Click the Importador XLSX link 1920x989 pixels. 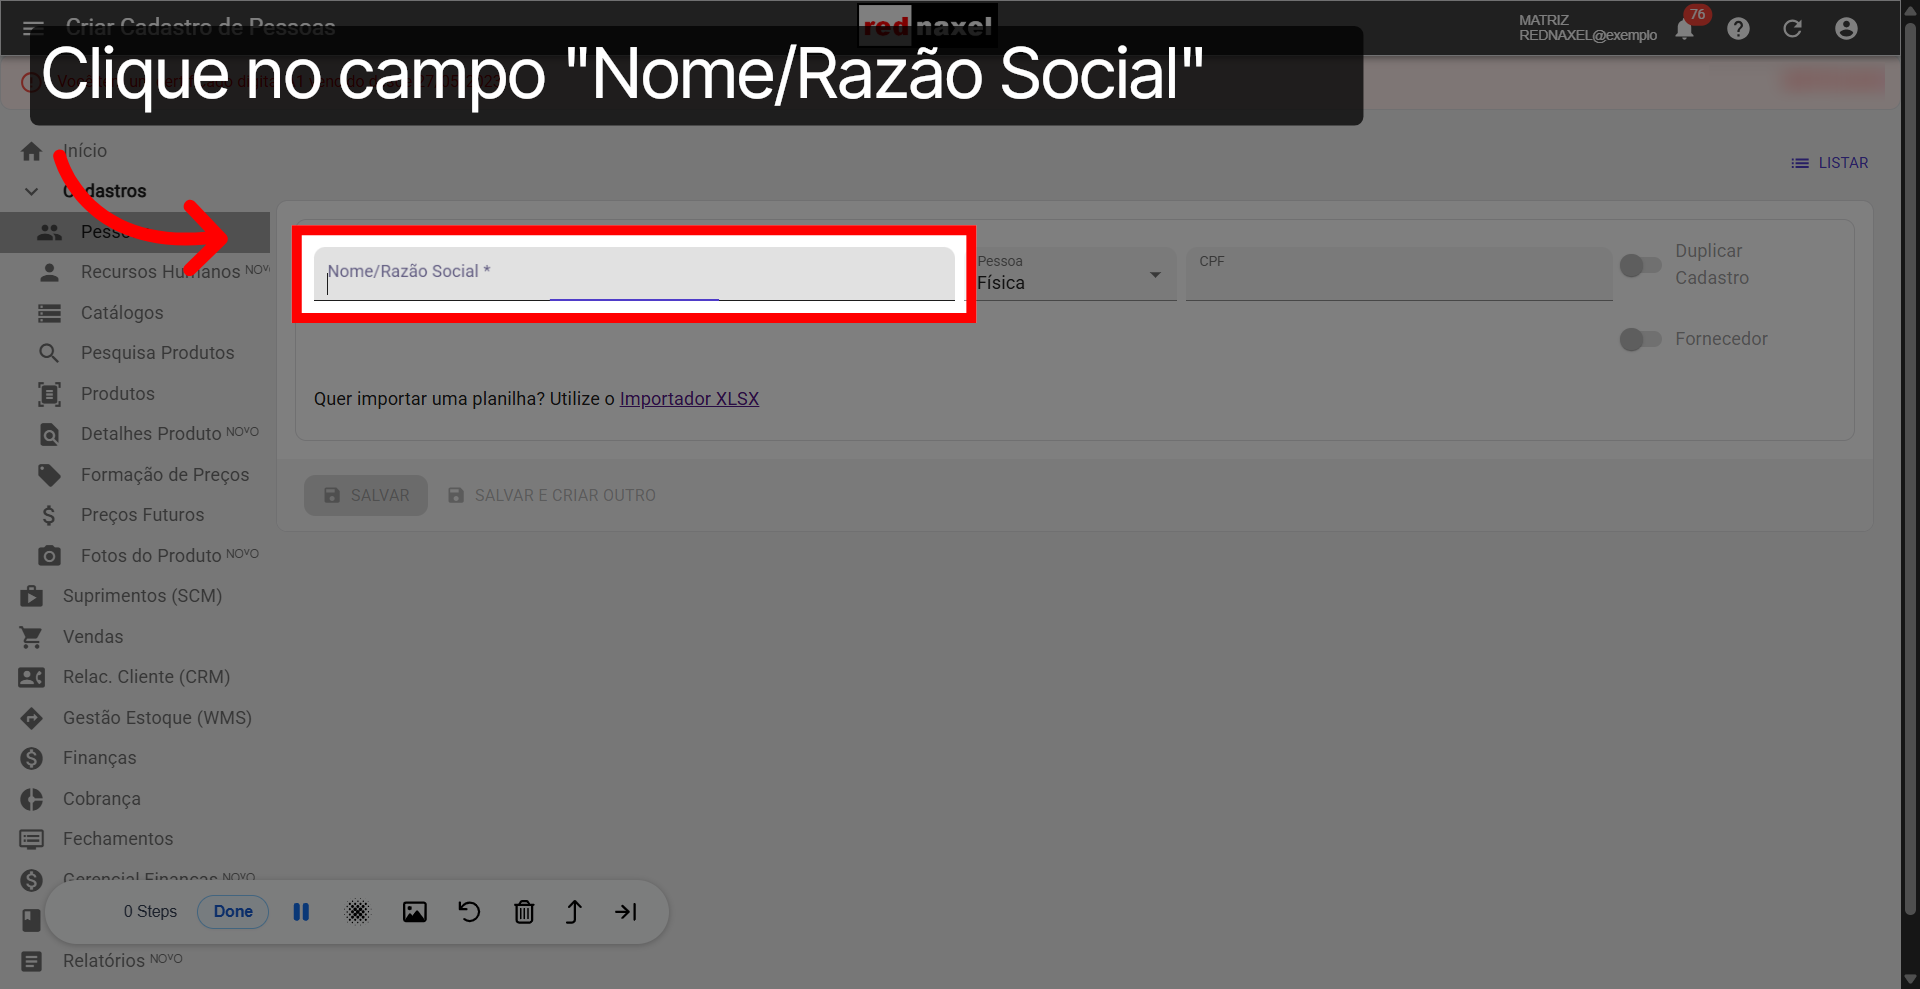pos(689,398)
